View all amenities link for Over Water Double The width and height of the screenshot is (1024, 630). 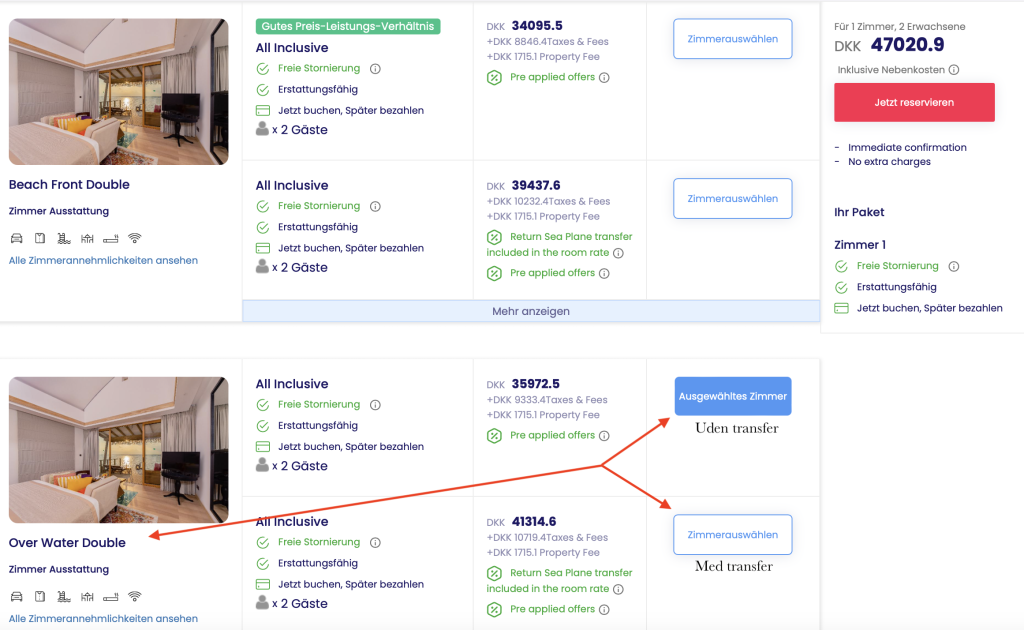click(103, 618)
